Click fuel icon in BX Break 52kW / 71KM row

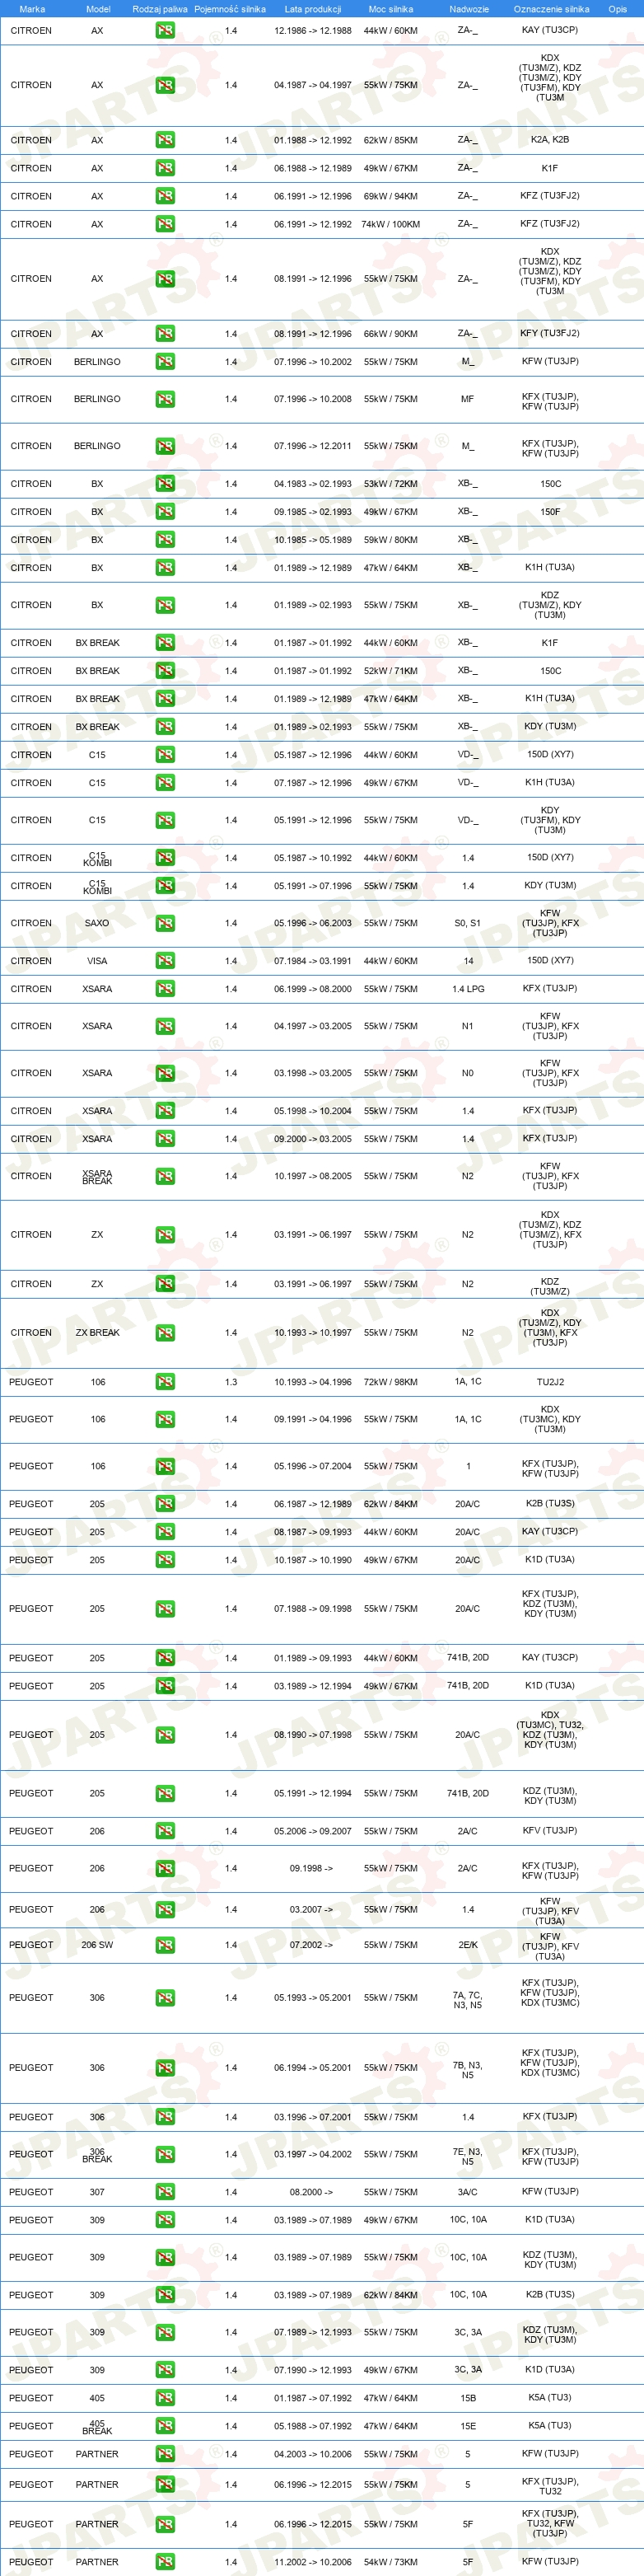[165, 671]
